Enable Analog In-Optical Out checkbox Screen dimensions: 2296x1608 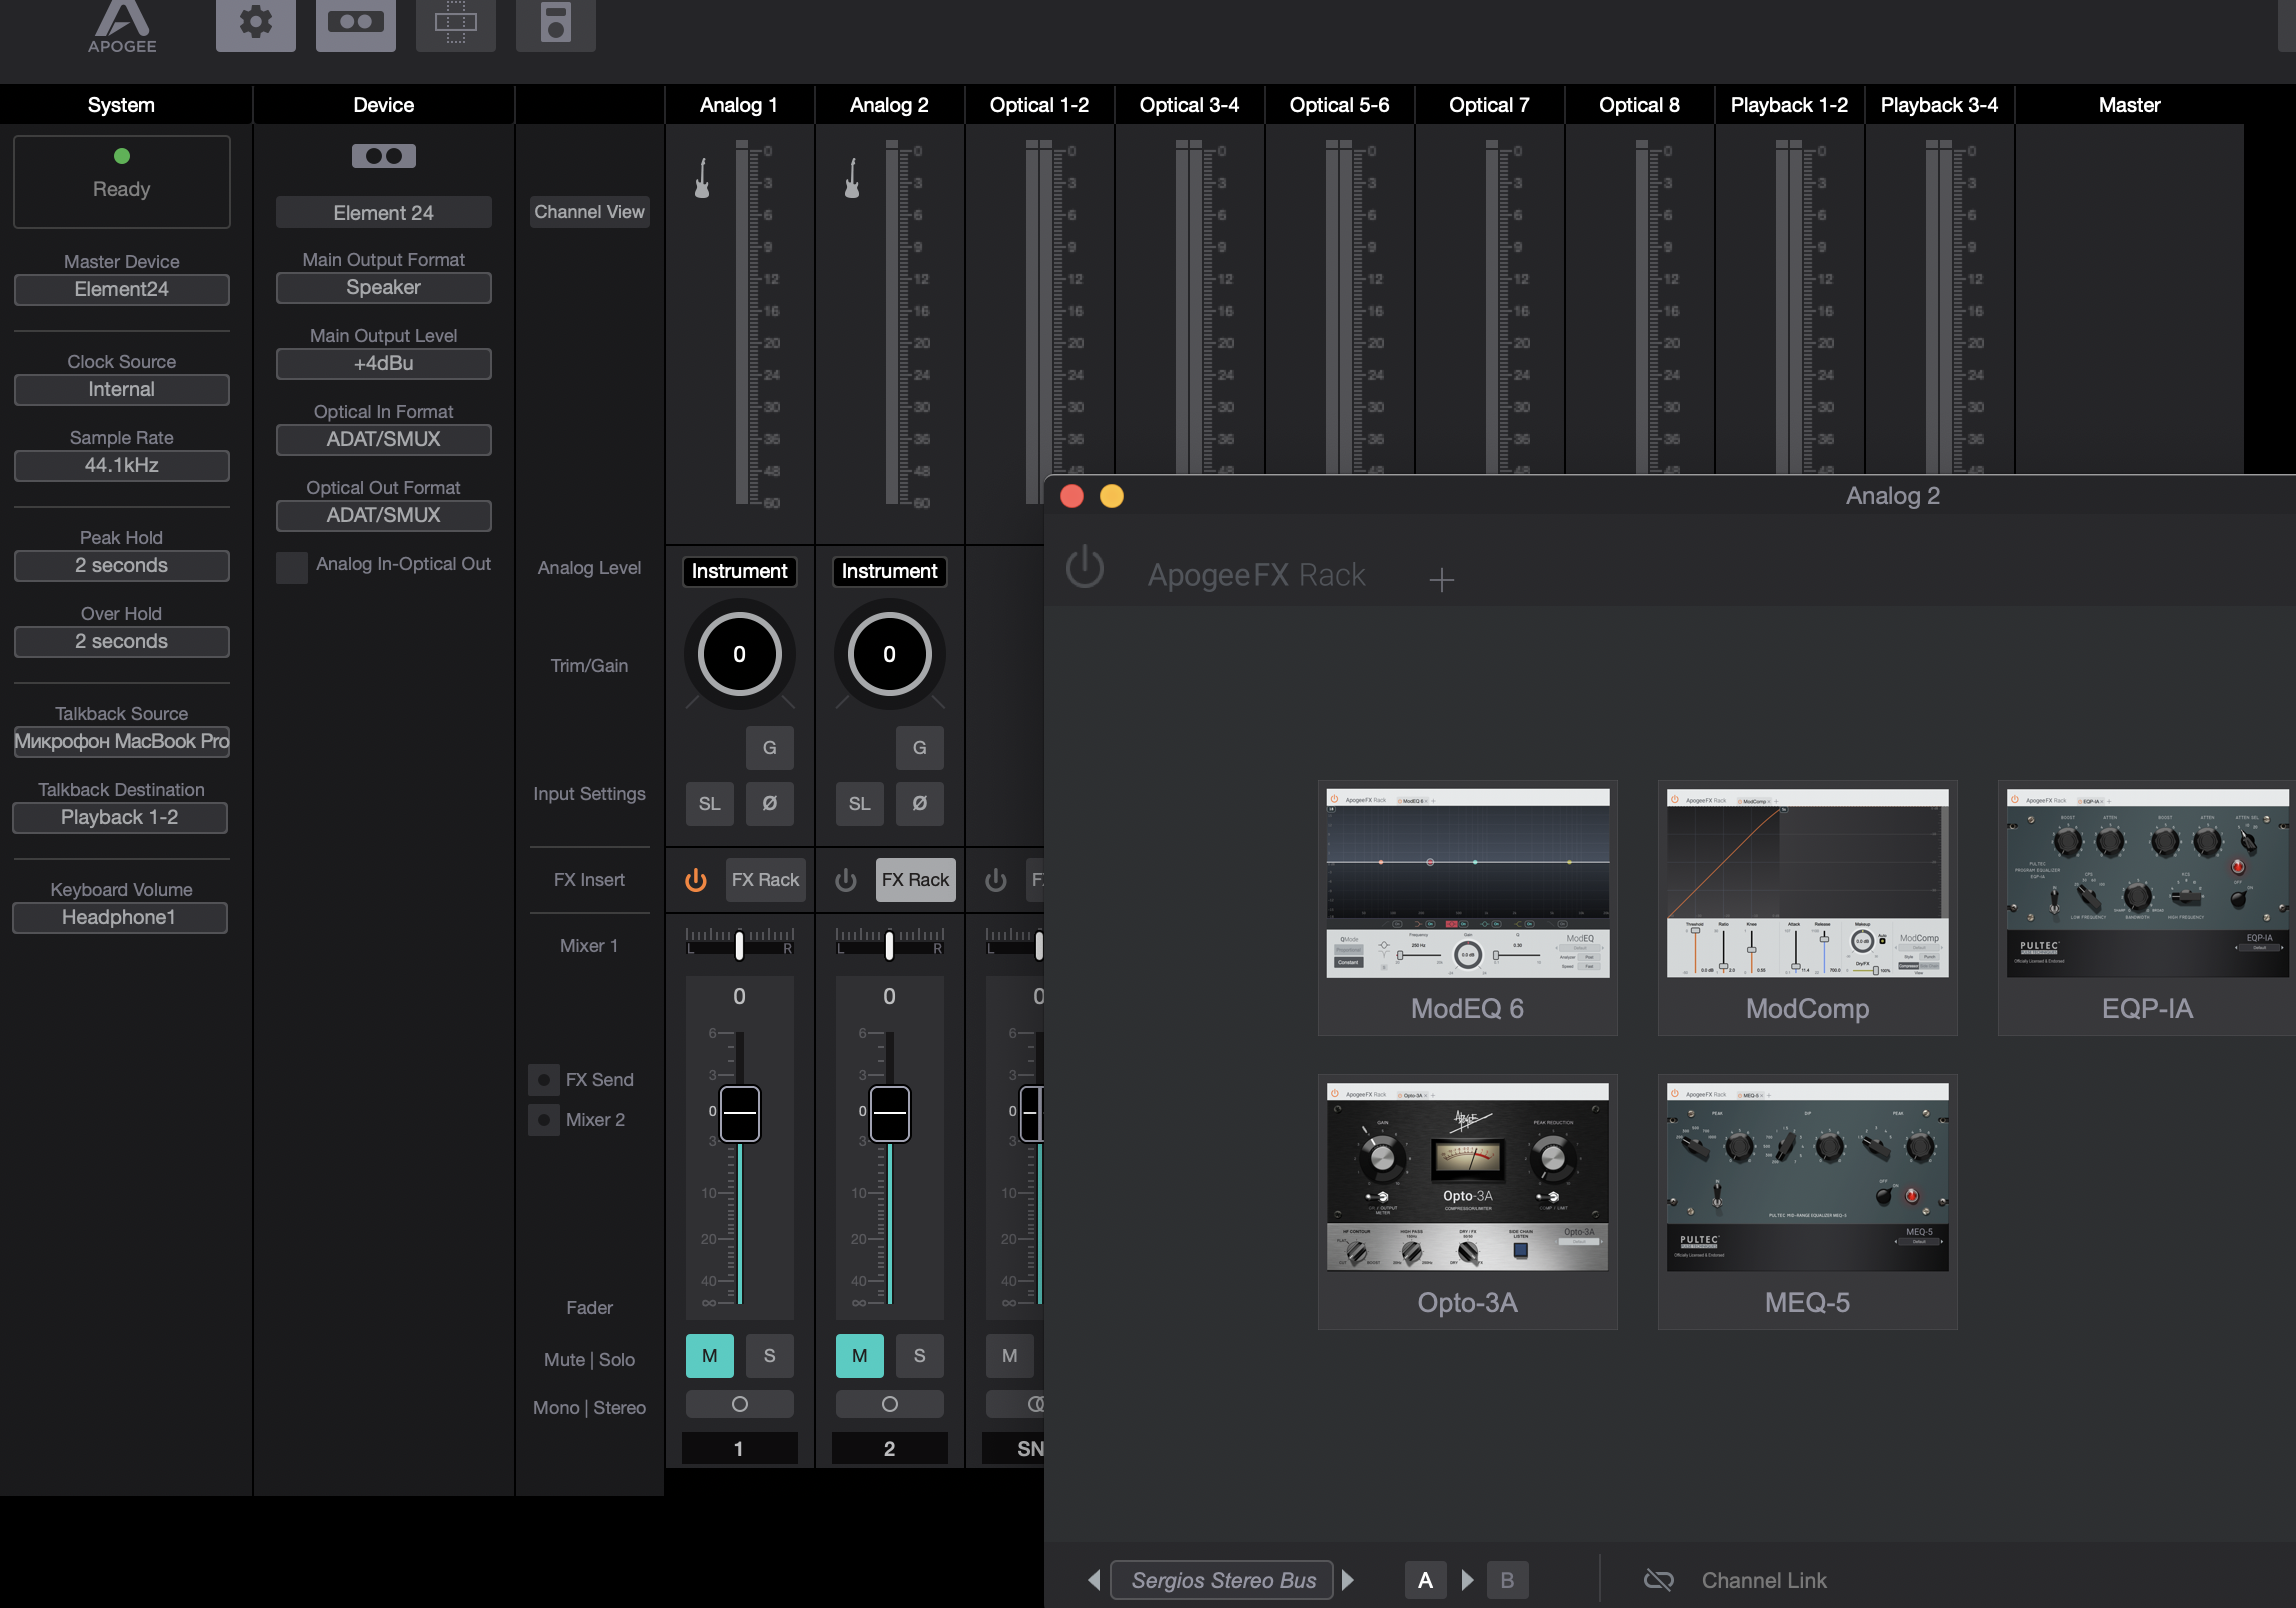click(x=292, y=567)
